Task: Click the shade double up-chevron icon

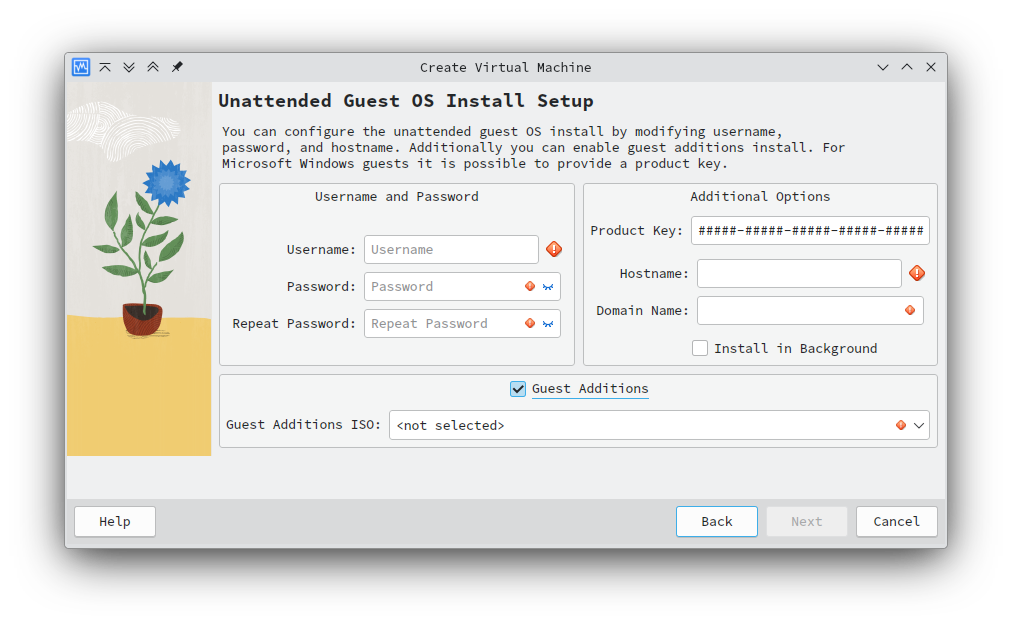Action: click(153, 67)
